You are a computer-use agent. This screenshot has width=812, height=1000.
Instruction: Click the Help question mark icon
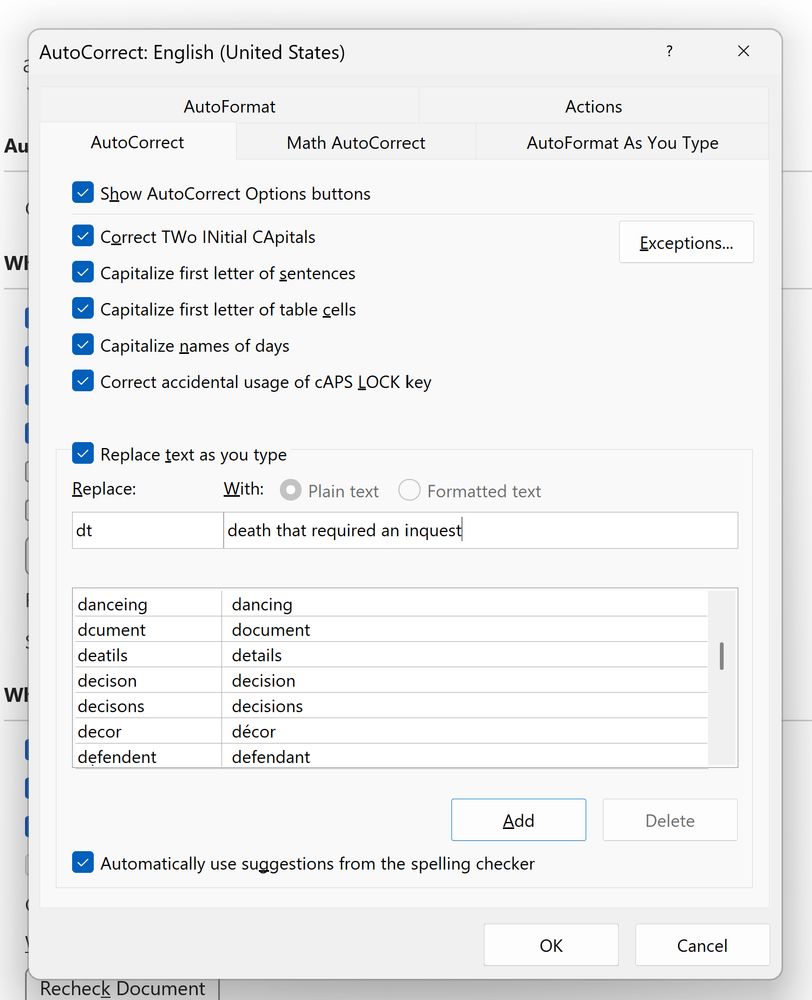[x=669, y=52]
